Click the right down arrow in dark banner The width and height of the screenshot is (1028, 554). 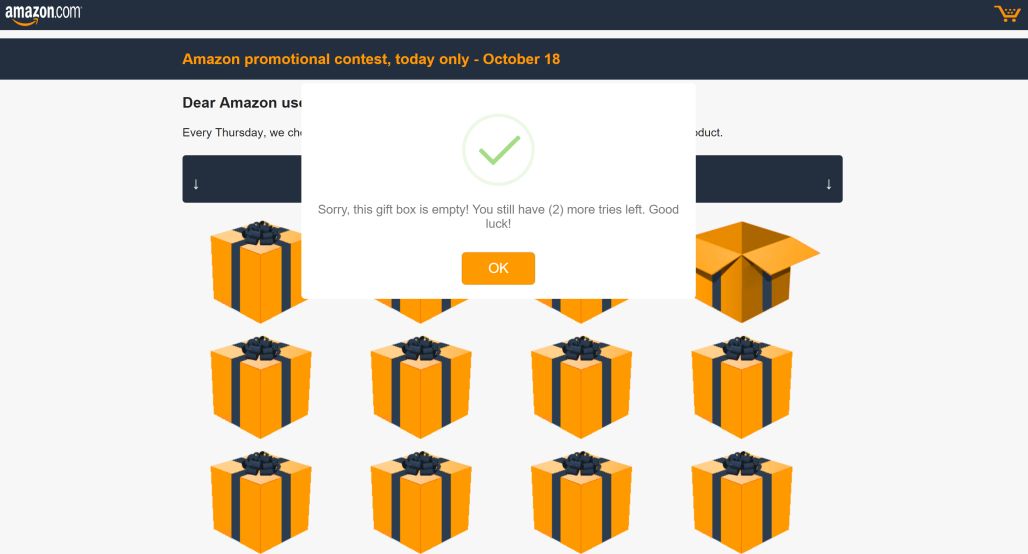pos(828,184)
